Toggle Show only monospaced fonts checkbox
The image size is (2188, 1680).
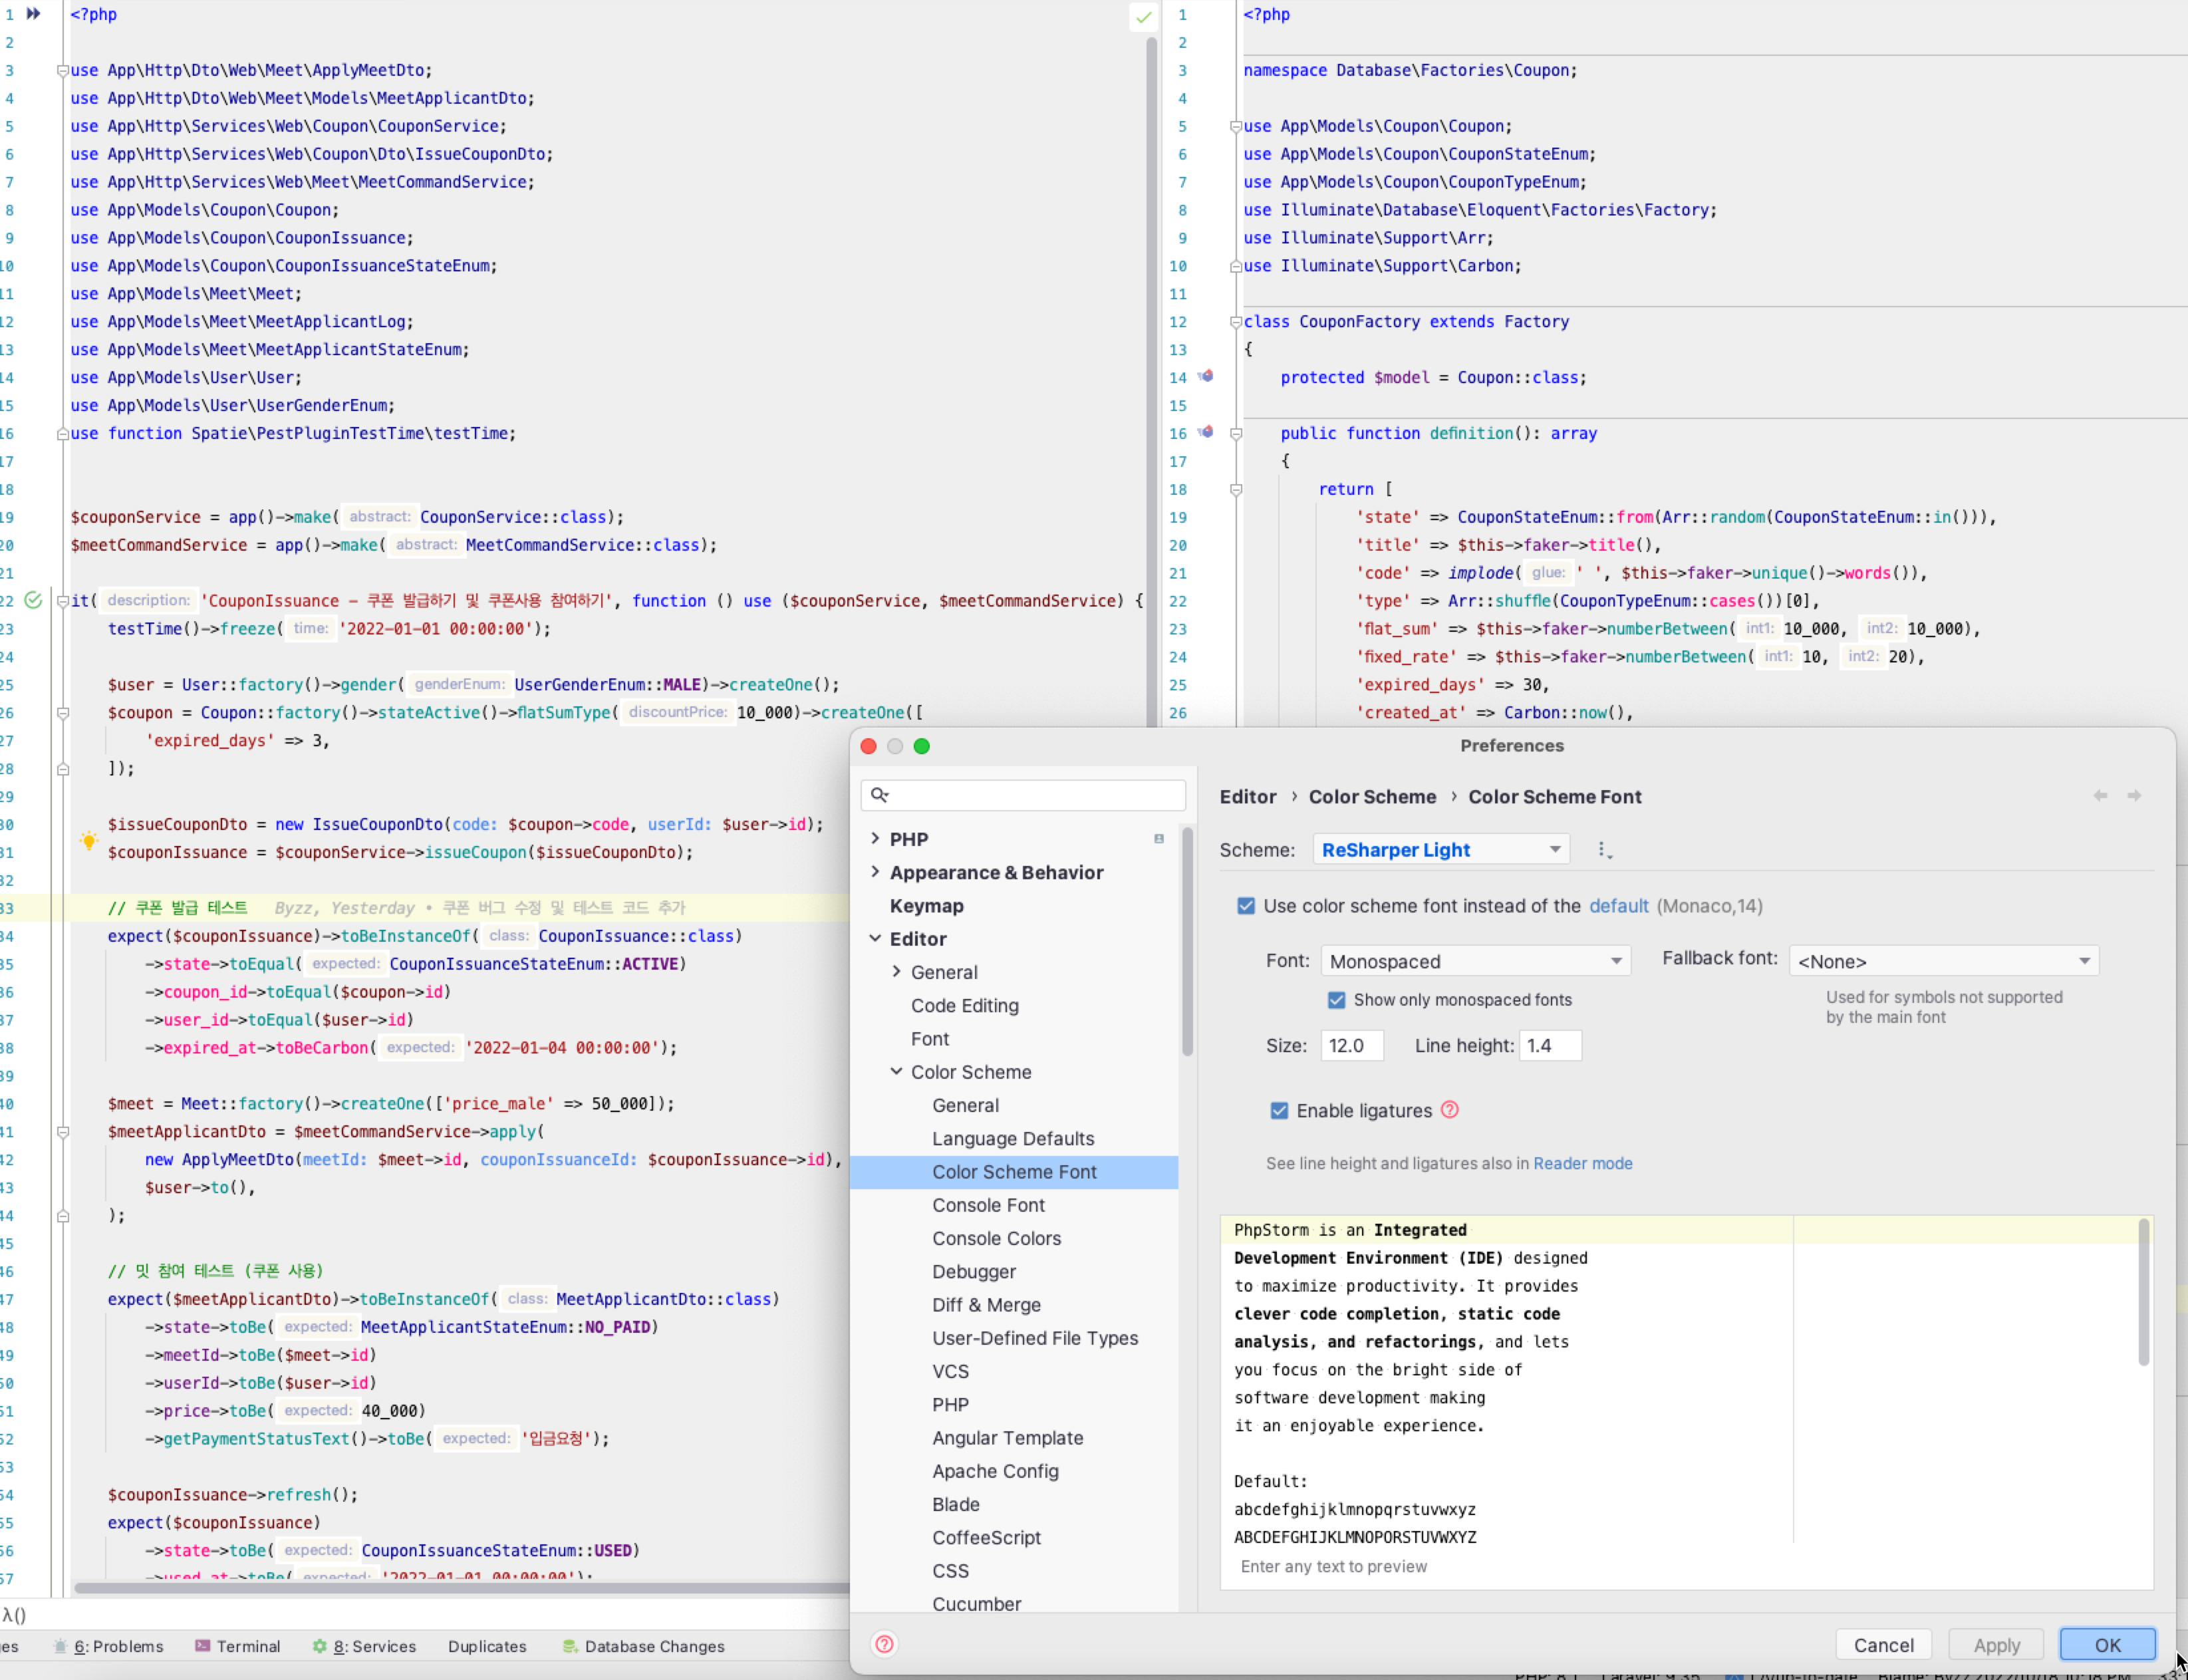pyautogui.click(x=1336, y=1000)
